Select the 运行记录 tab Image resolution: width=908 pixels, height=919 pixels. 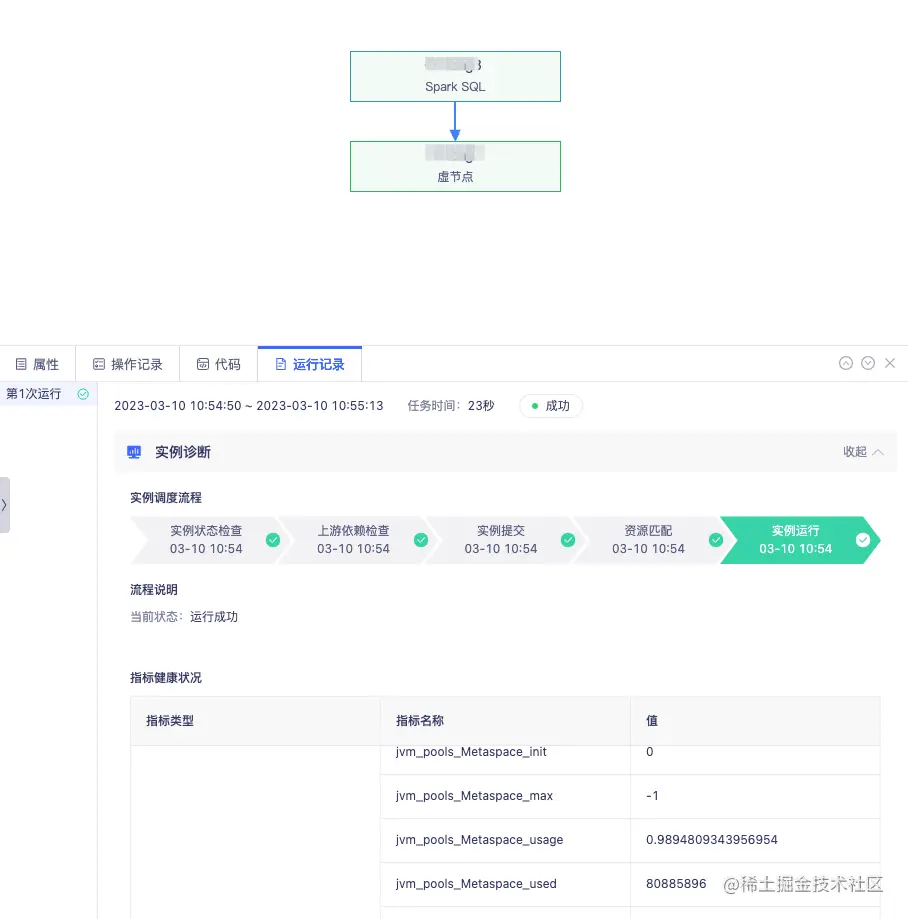coord(310,365)
